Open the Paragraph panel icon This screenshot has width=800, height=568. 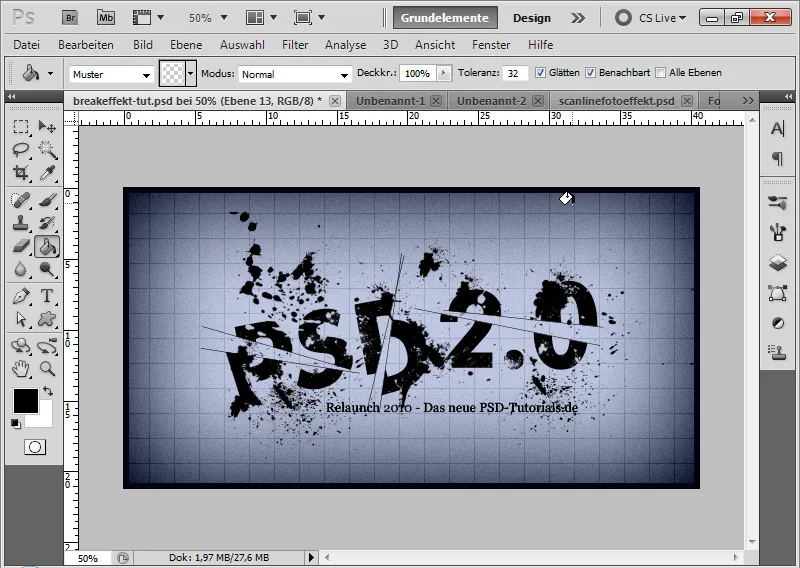pos(777,159)
